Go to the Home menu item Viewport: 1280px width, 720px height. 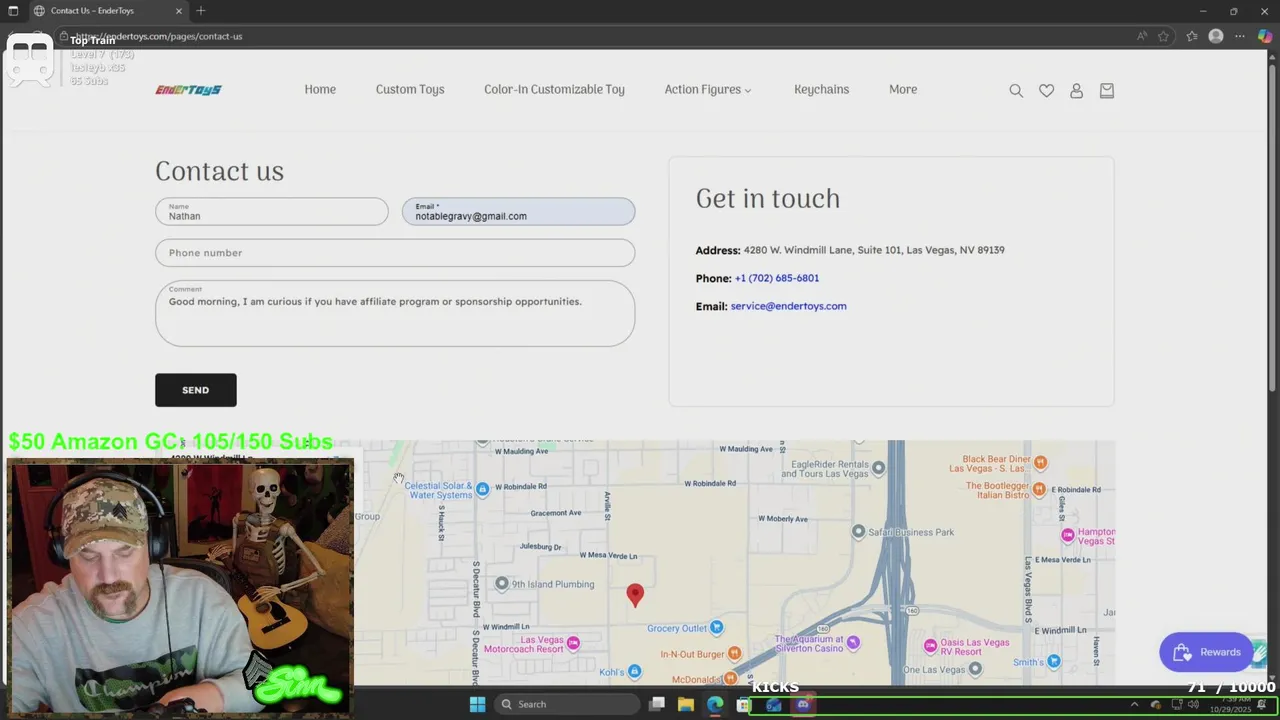coord(320,90)
